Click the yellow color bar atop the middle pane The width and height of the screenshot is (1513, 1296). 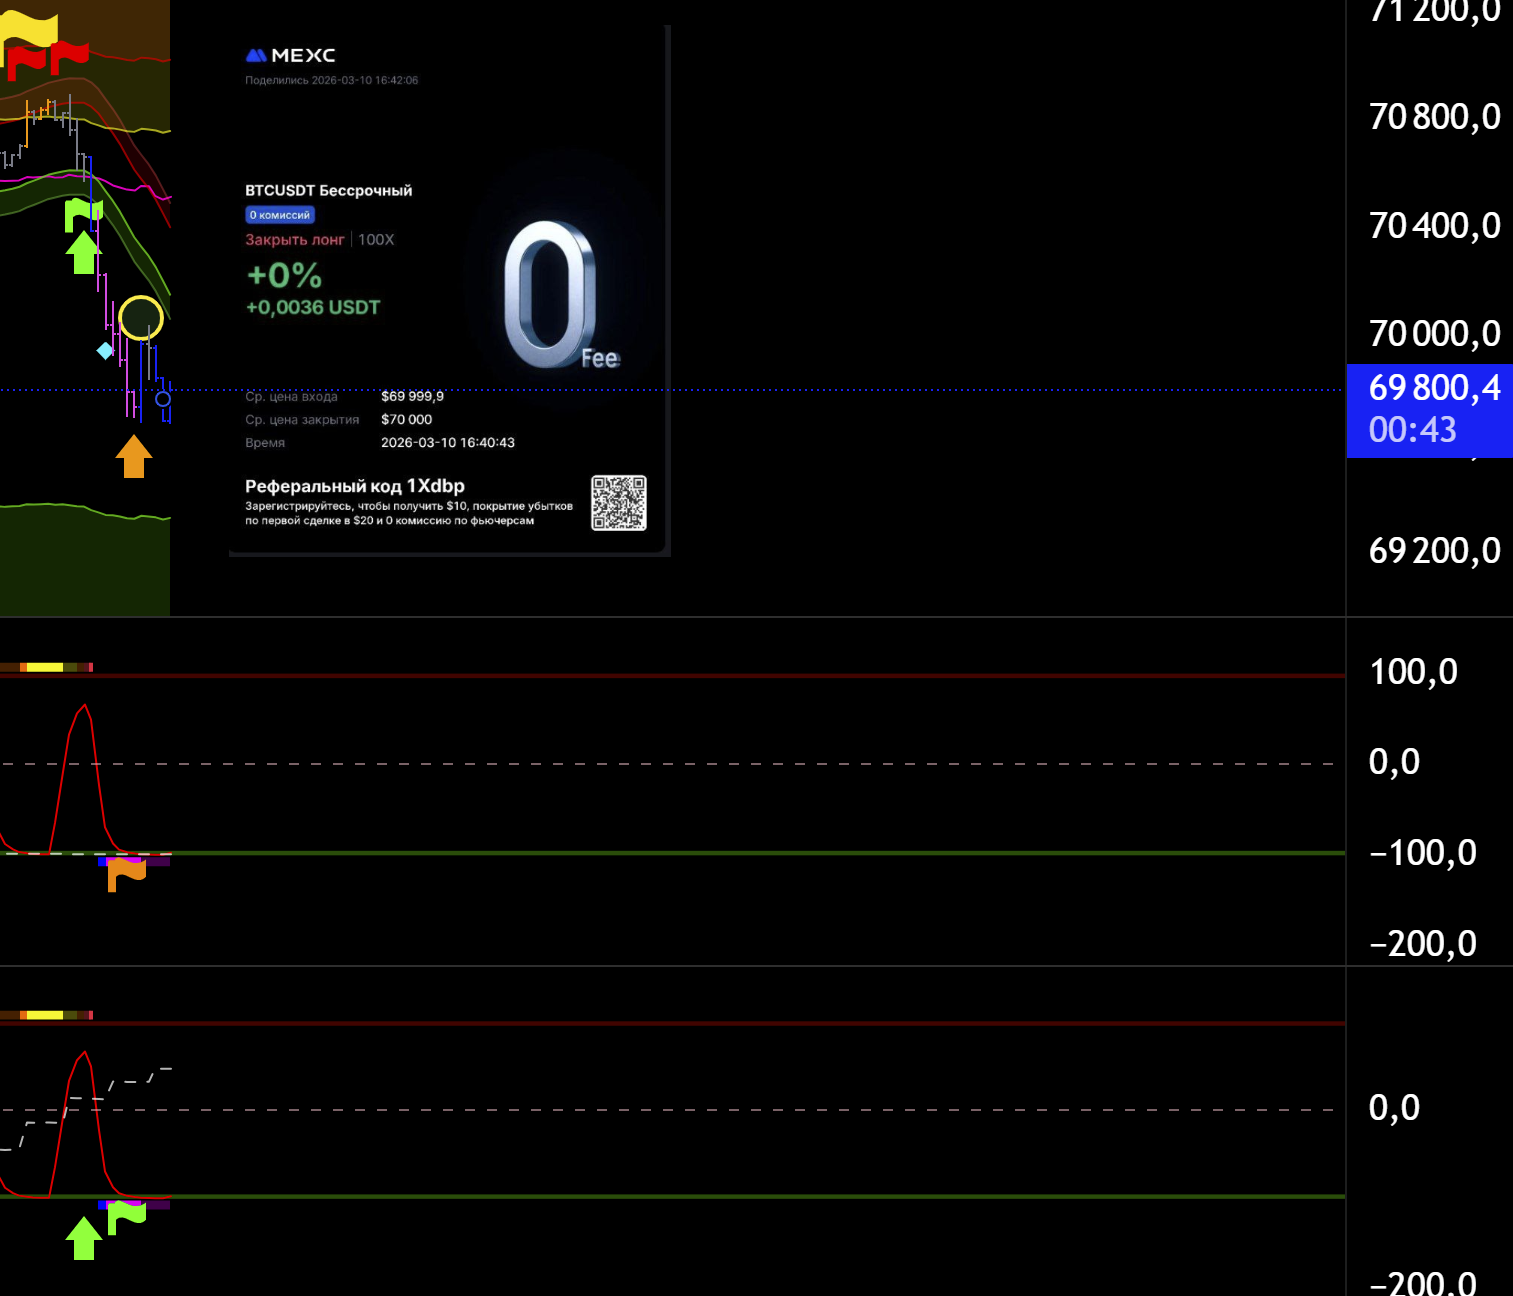[x=45, y=667]
